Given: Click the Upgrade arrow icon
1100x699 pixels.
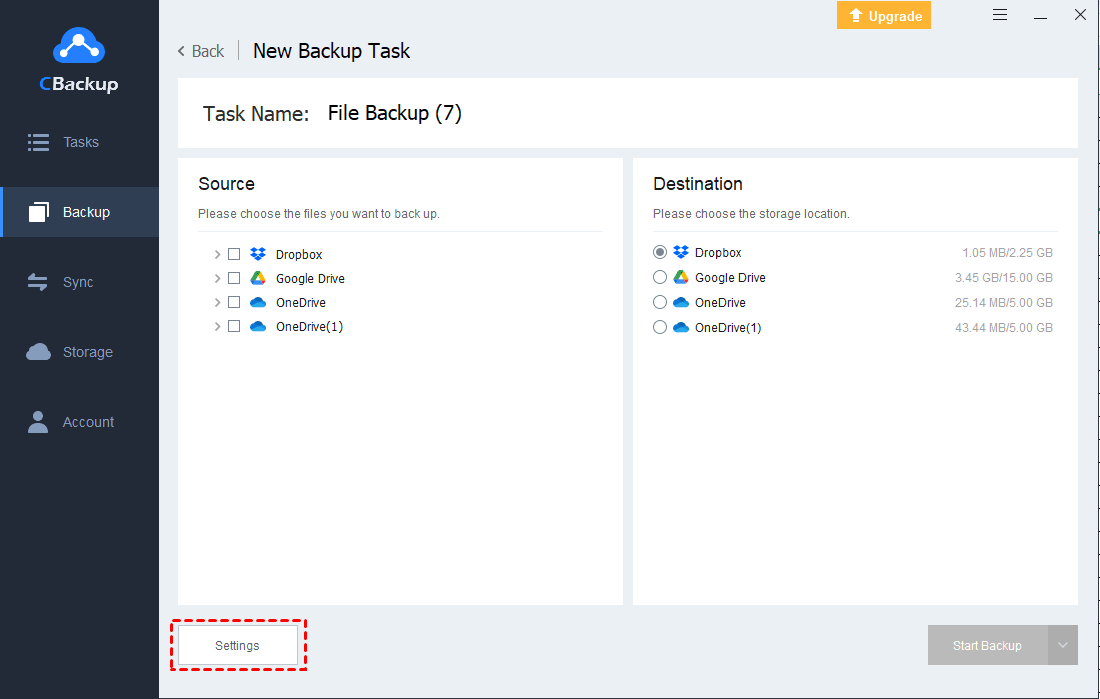Looking at the screenshot, I should point(855,15).
